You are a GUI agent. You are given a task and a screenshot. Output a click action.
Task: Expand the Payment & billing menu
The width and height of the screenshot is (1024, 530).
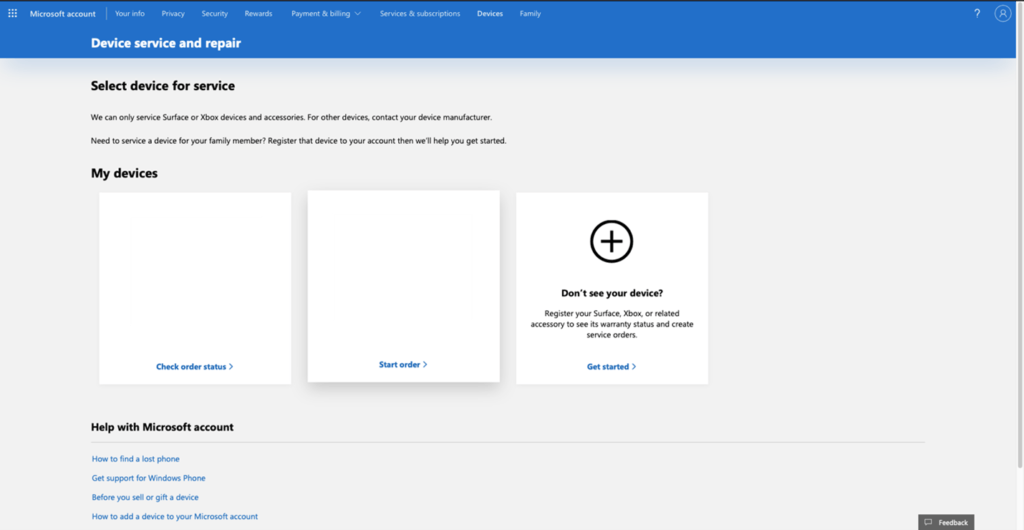click(326, 14)
